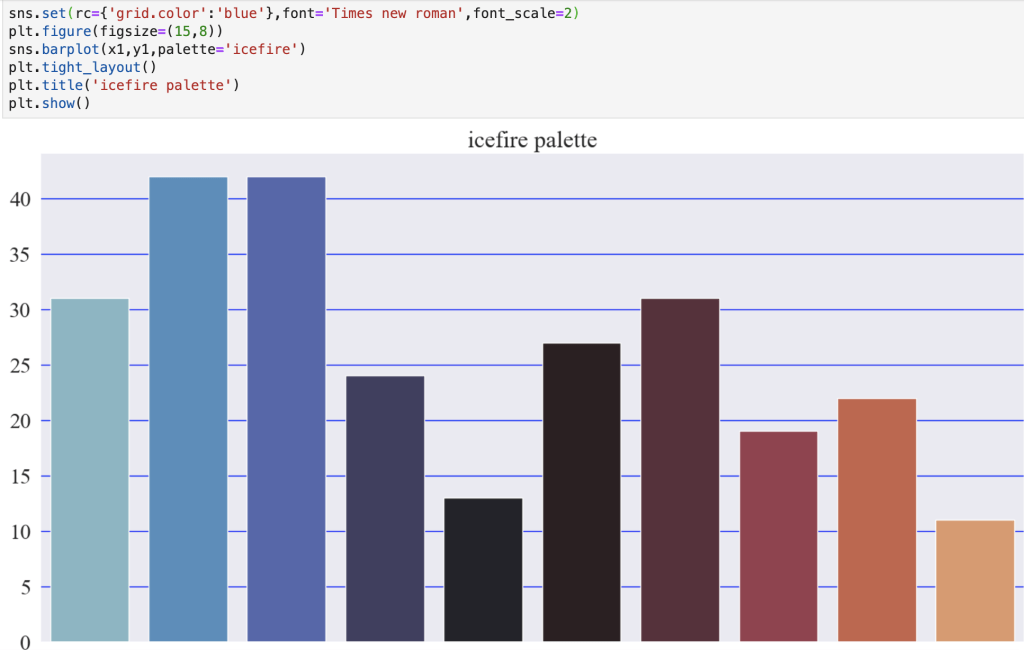Click the shortest black bar near 13
Viewport: 1024px width, 650px height.
pyautogui.click(x=483, y=569)
